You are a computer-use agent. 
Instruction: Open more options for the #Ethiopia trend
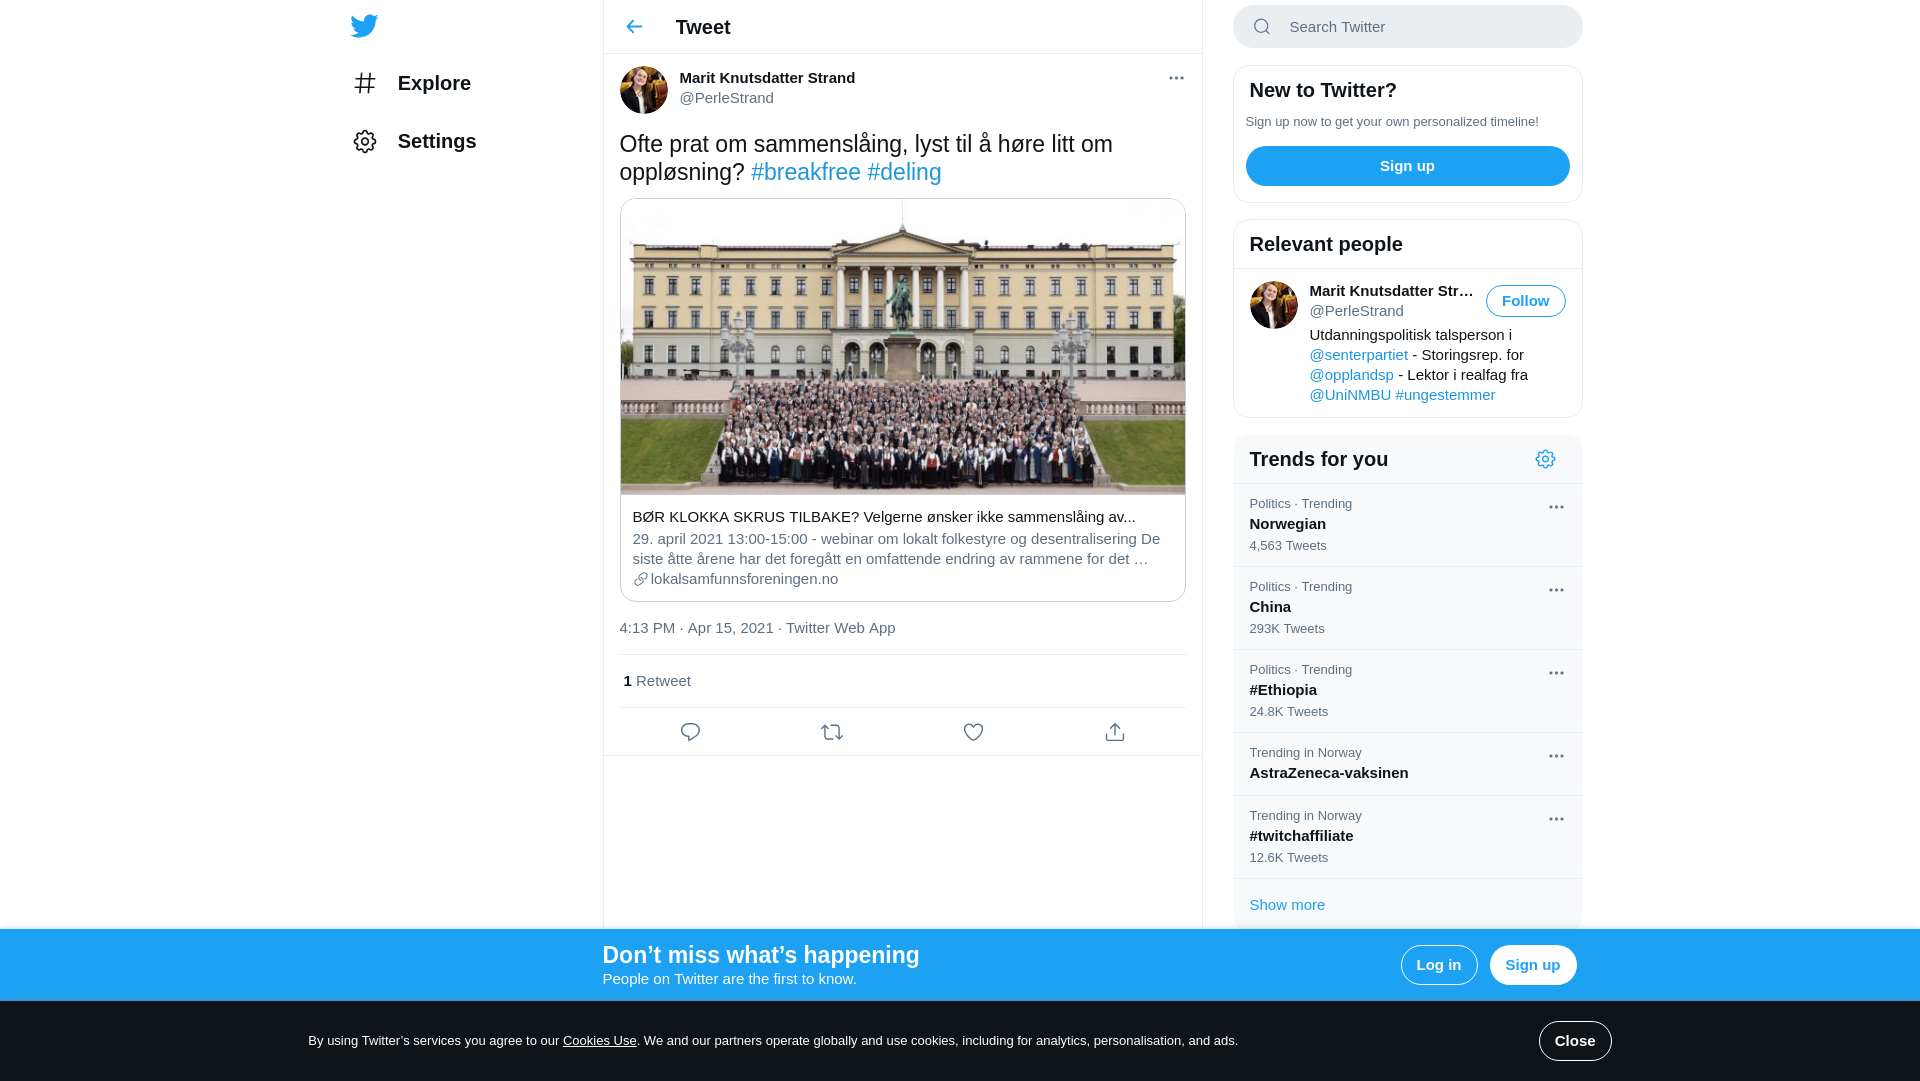point(1556,673)
